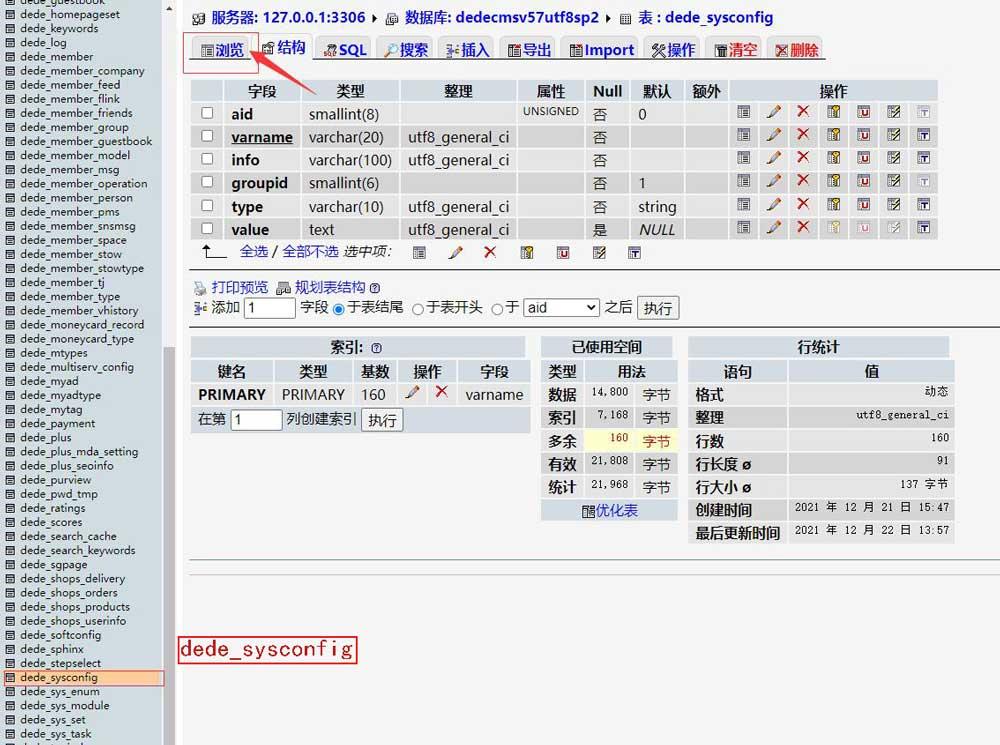Open the 导出 tab
The height and width of the screenshot is (745, 1000).
[529, 50]
